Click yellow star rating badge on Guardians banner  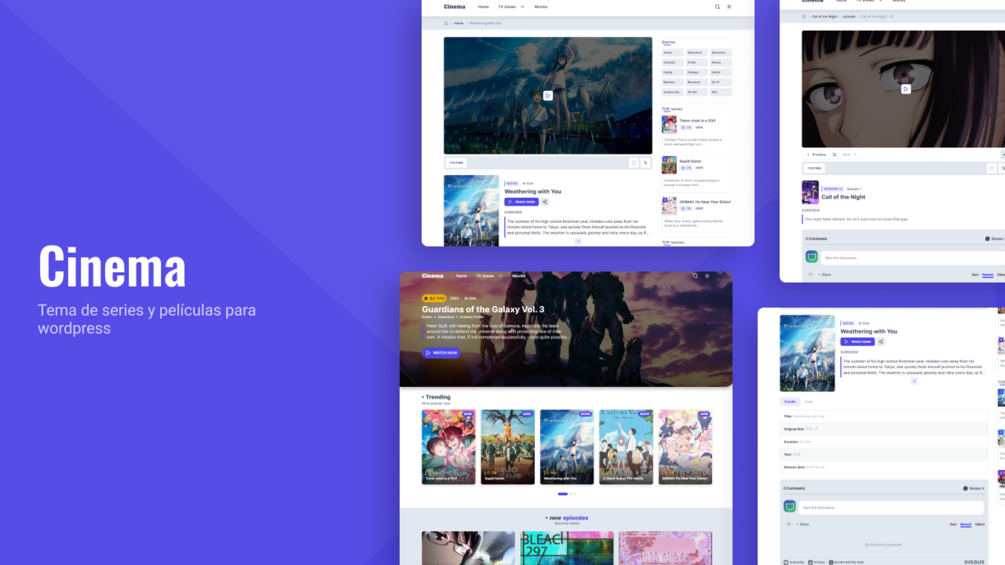pyautogui.click(x=434, y=299)
